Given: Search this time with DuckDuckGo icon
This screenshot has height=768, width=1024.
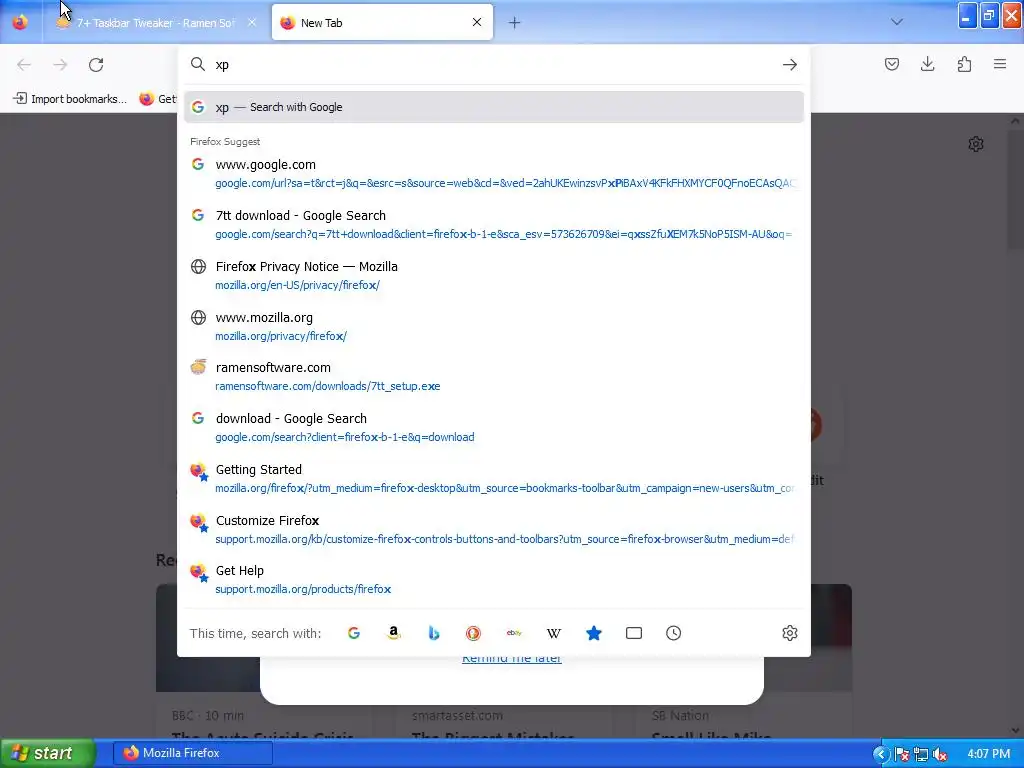Looking at the screenshot, I should point(473,633).
